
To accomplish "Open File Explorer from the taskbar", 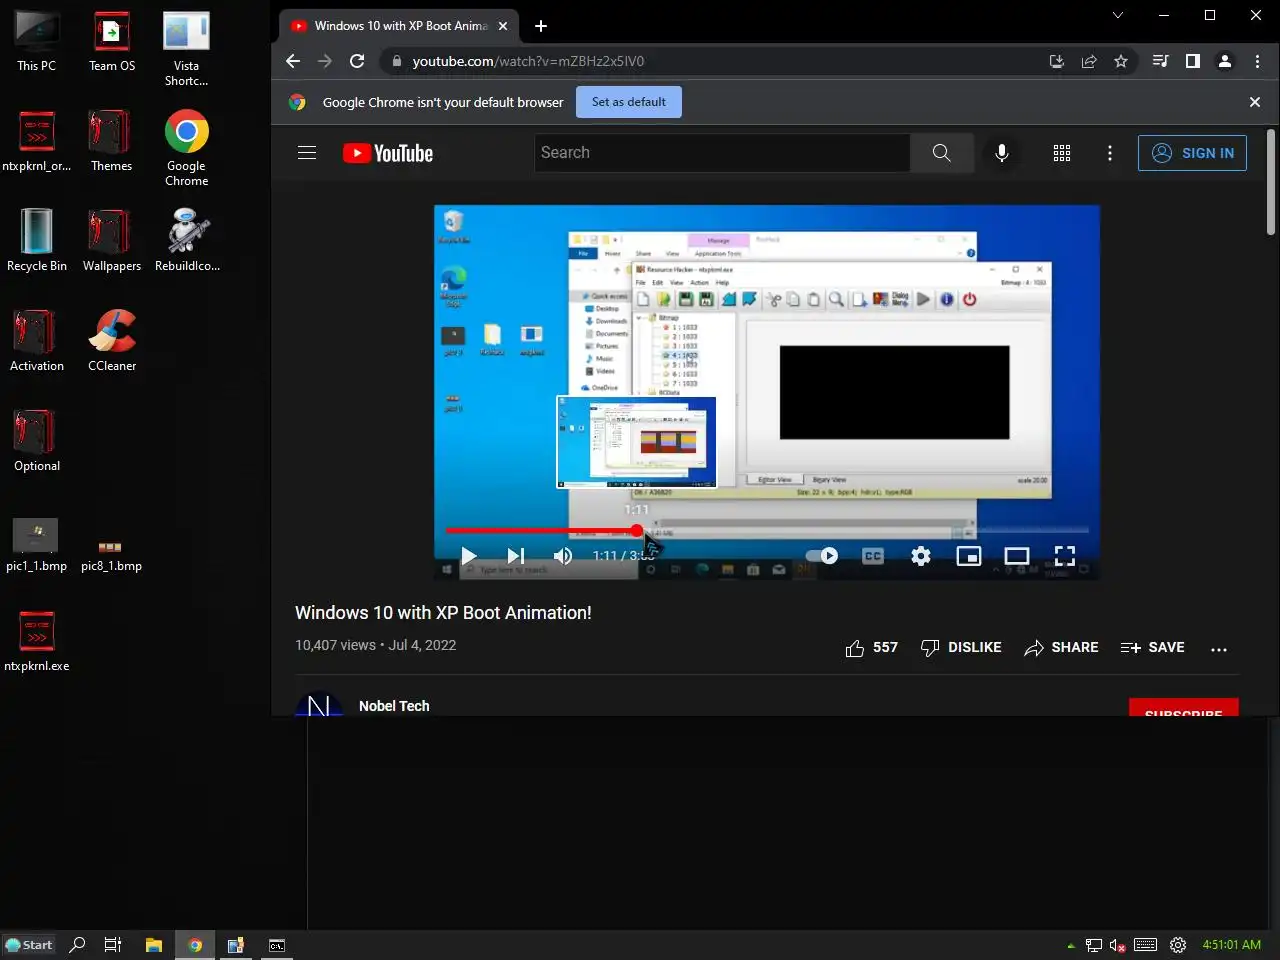I will [x=153, y=945].
